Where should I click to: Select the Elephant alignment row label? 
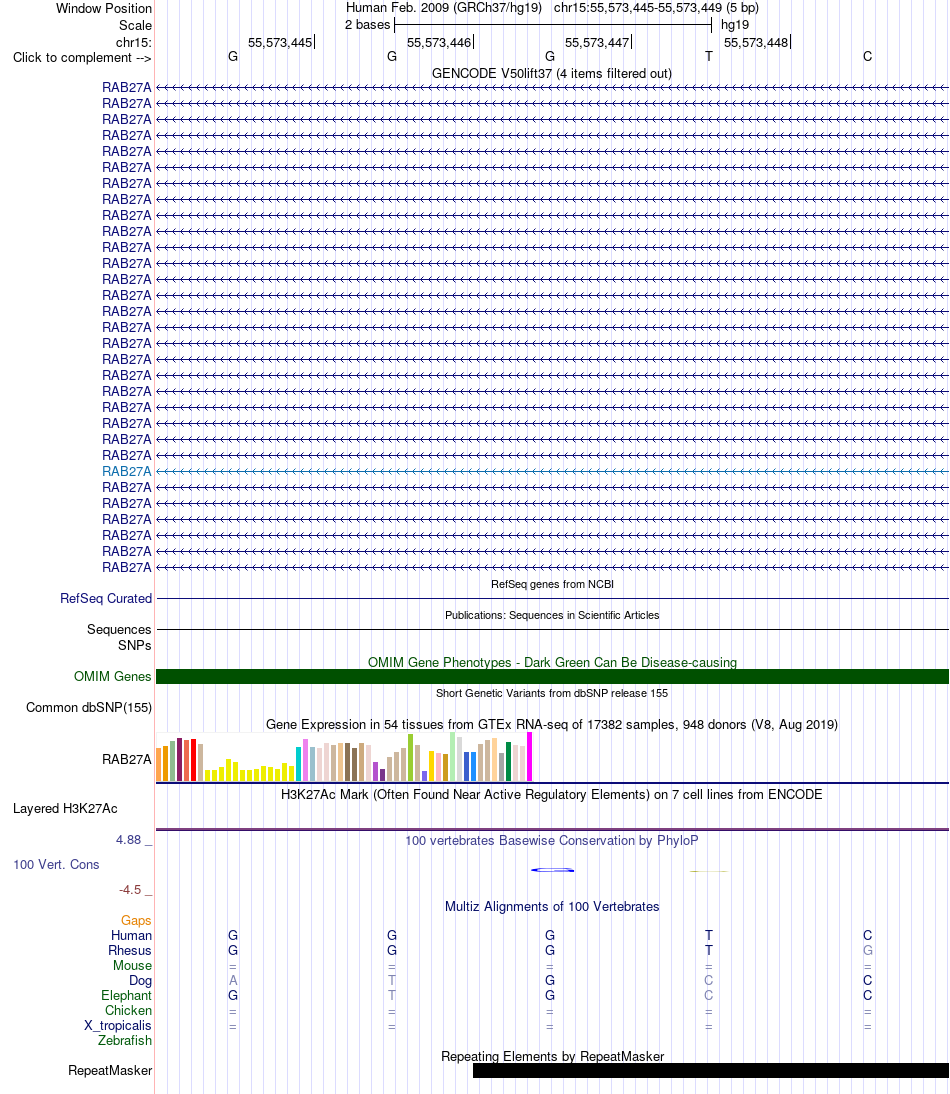[126, 996]
